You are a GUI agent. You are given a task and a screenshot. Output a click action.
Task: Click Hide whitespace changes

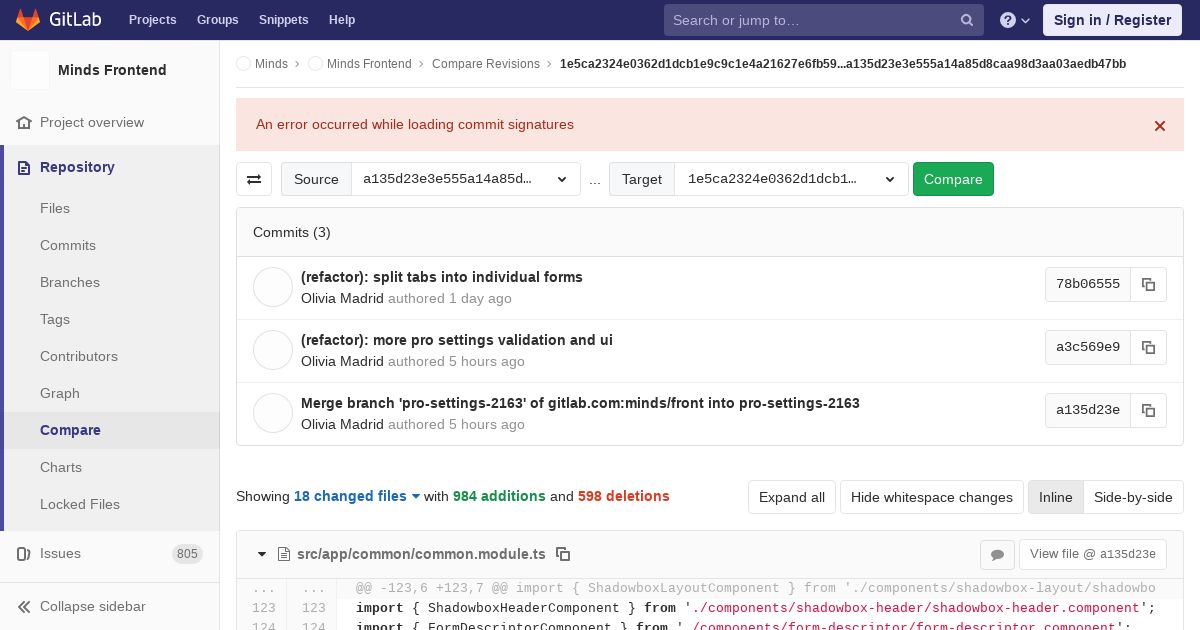tap(932, 497)
